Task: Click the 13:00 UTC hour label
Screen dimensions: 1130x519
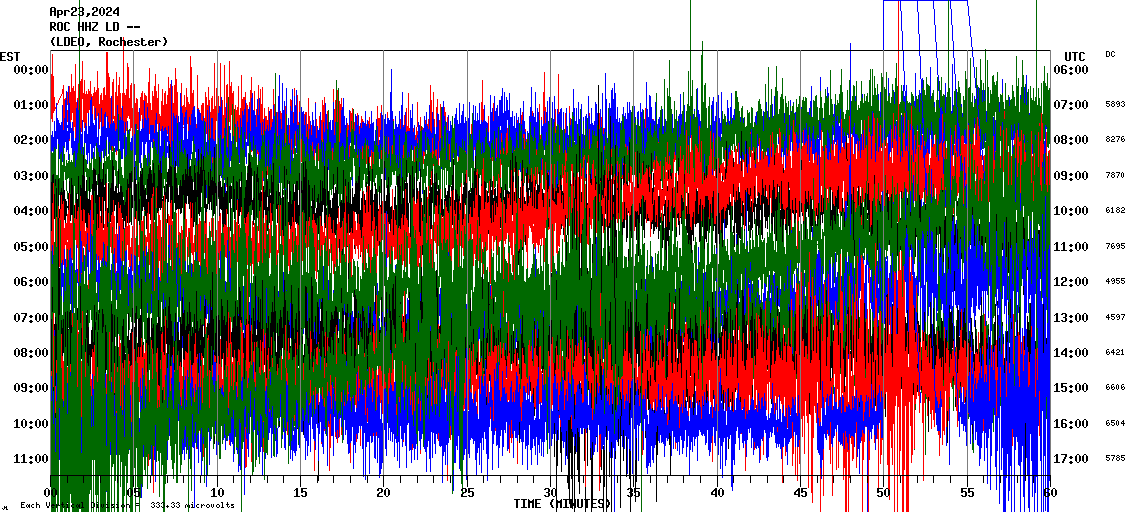Action: (x=1071, y=317)
